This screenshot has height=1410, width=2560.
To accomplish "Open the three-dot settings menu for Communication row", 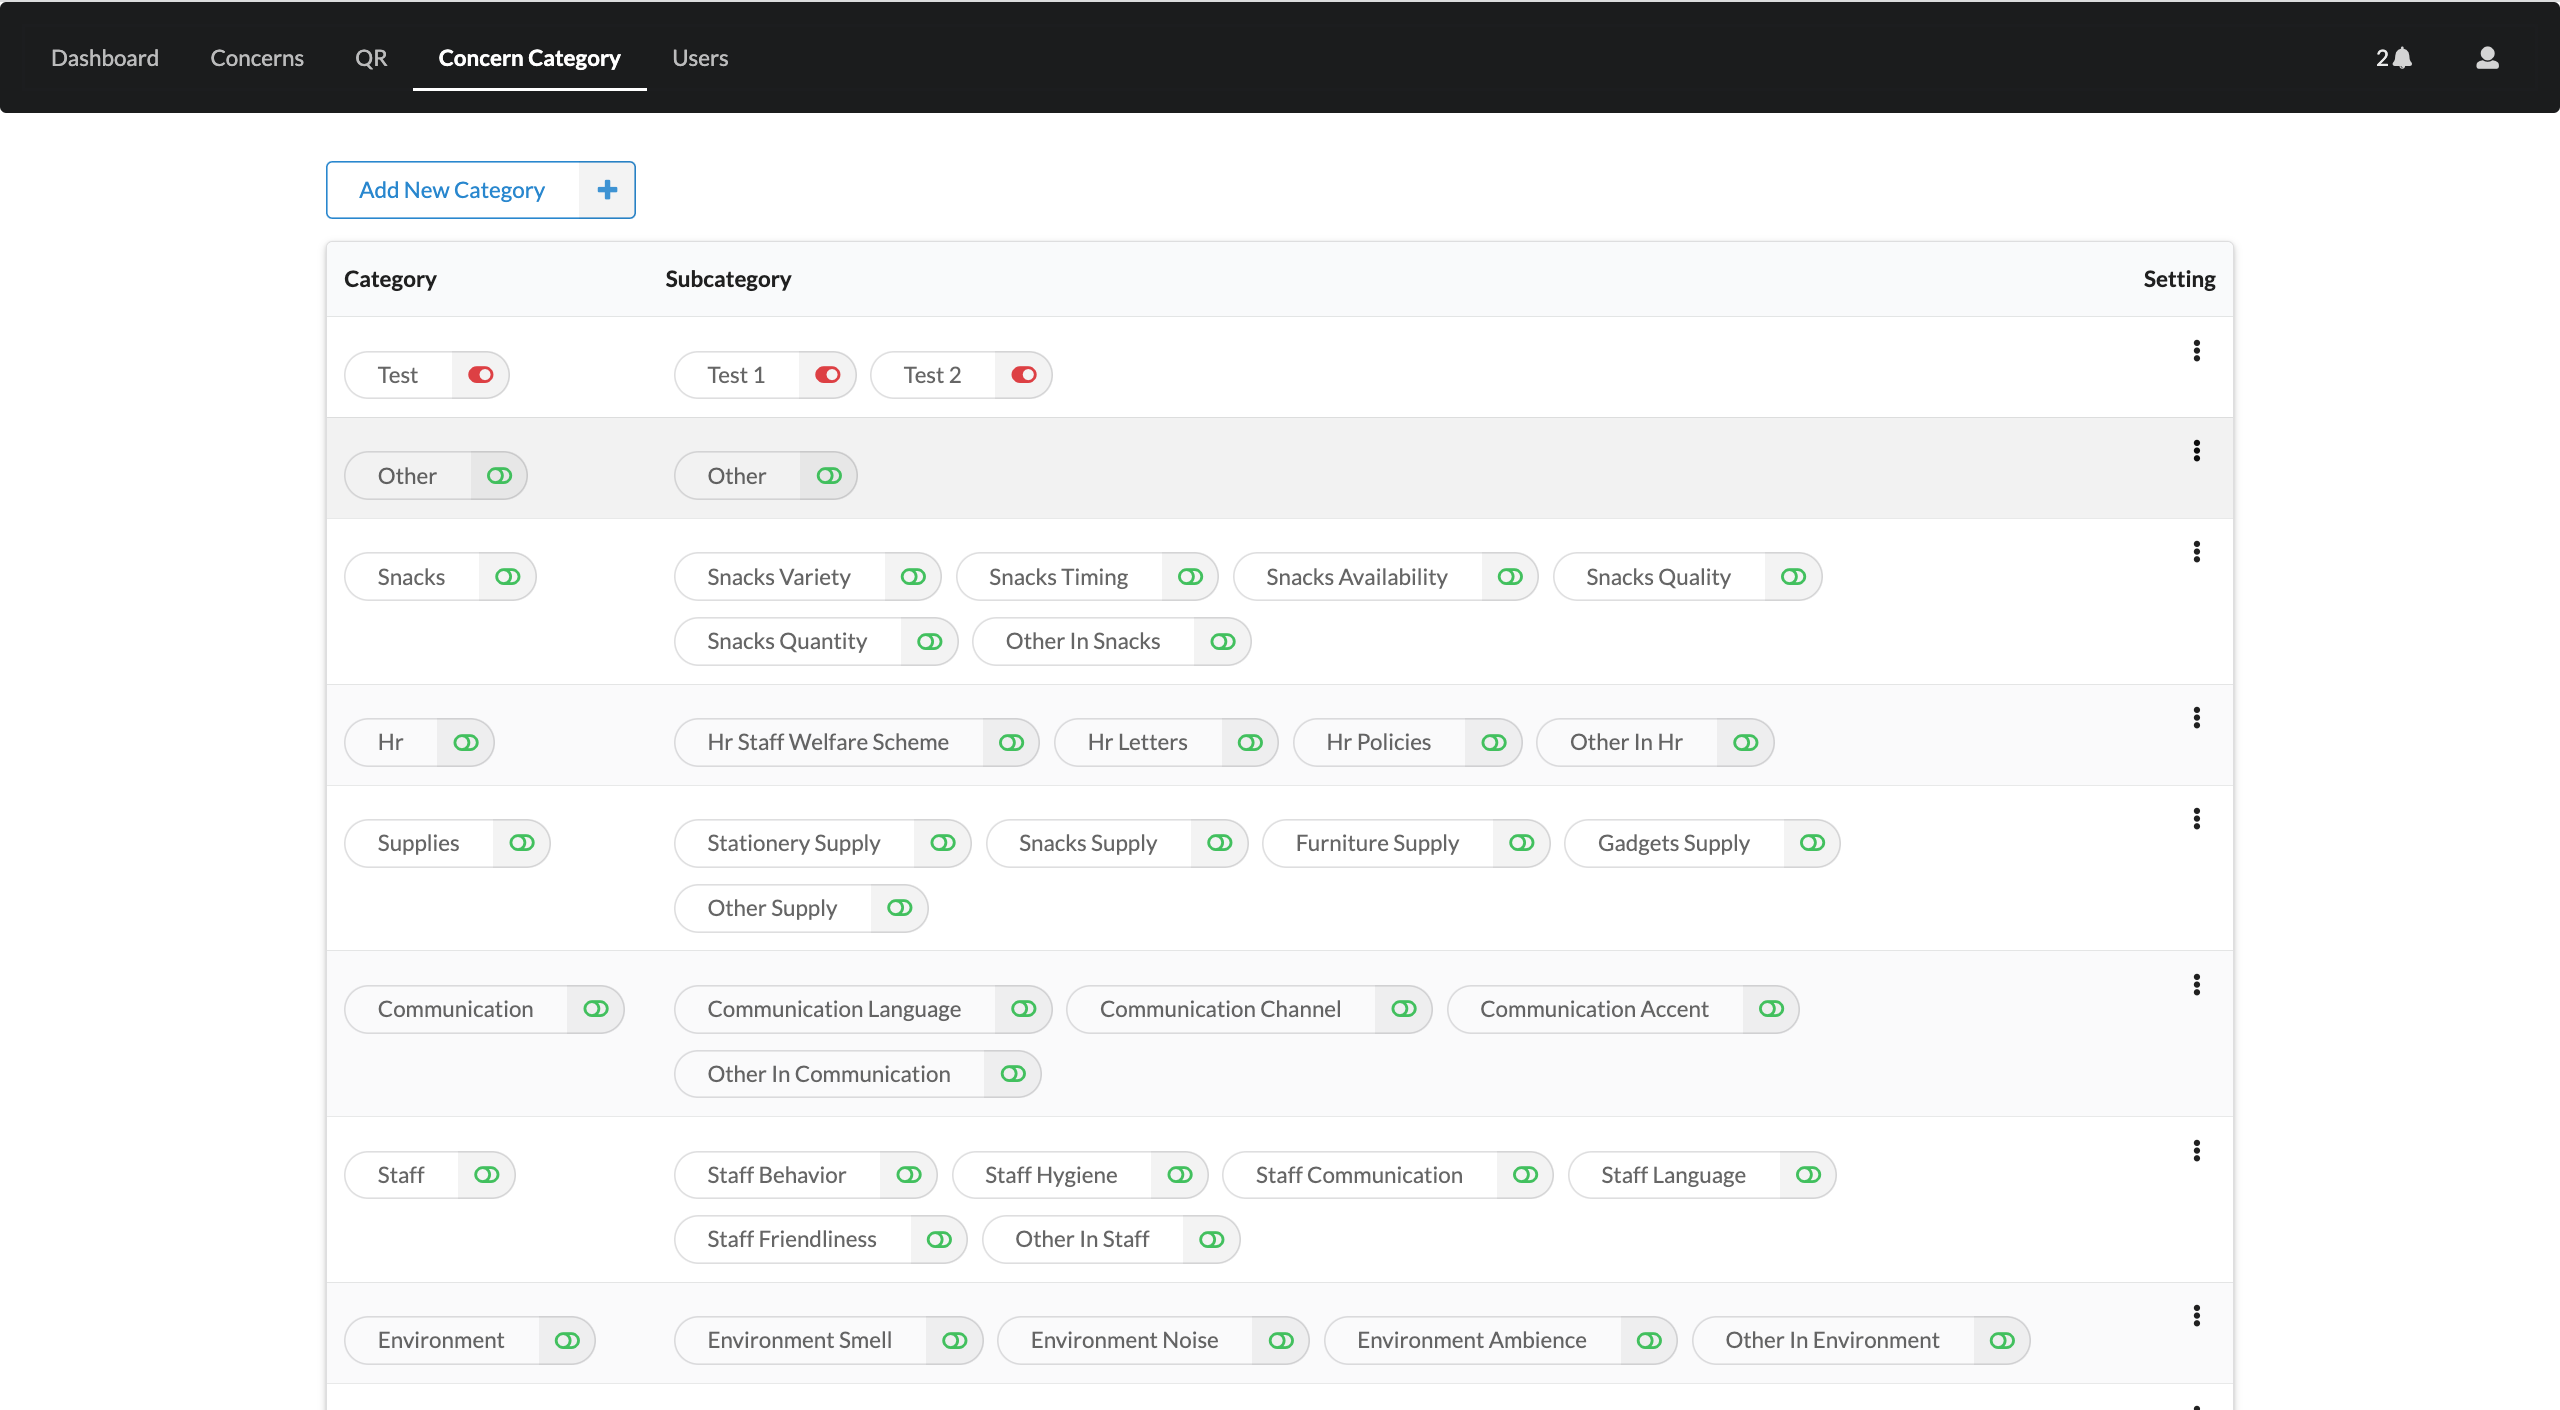I will (2196, 985).
